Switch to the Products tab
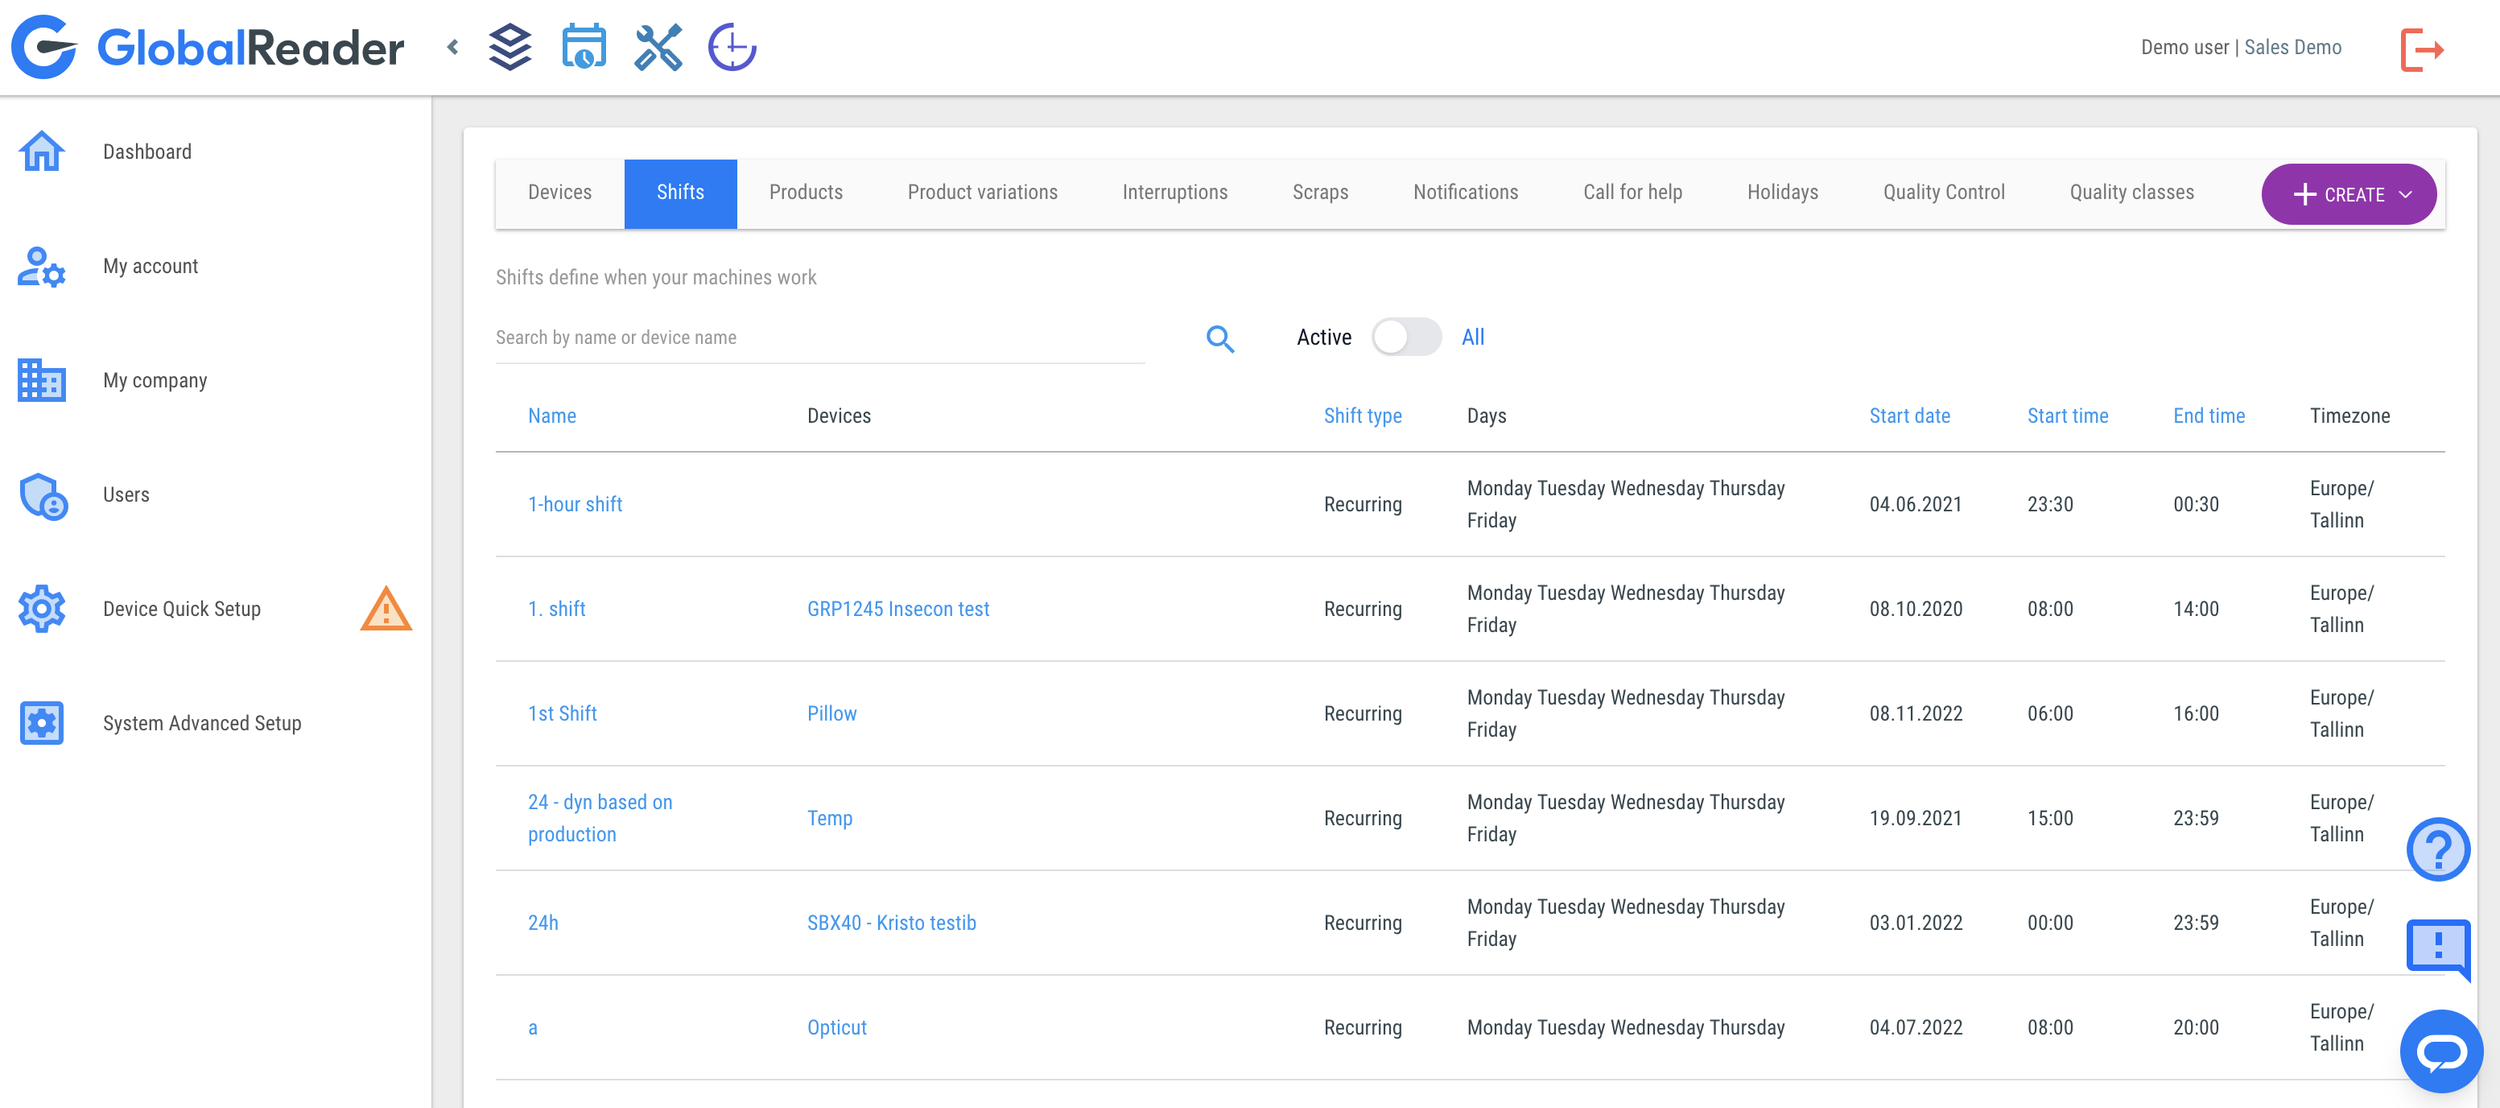 click(805, 193)
